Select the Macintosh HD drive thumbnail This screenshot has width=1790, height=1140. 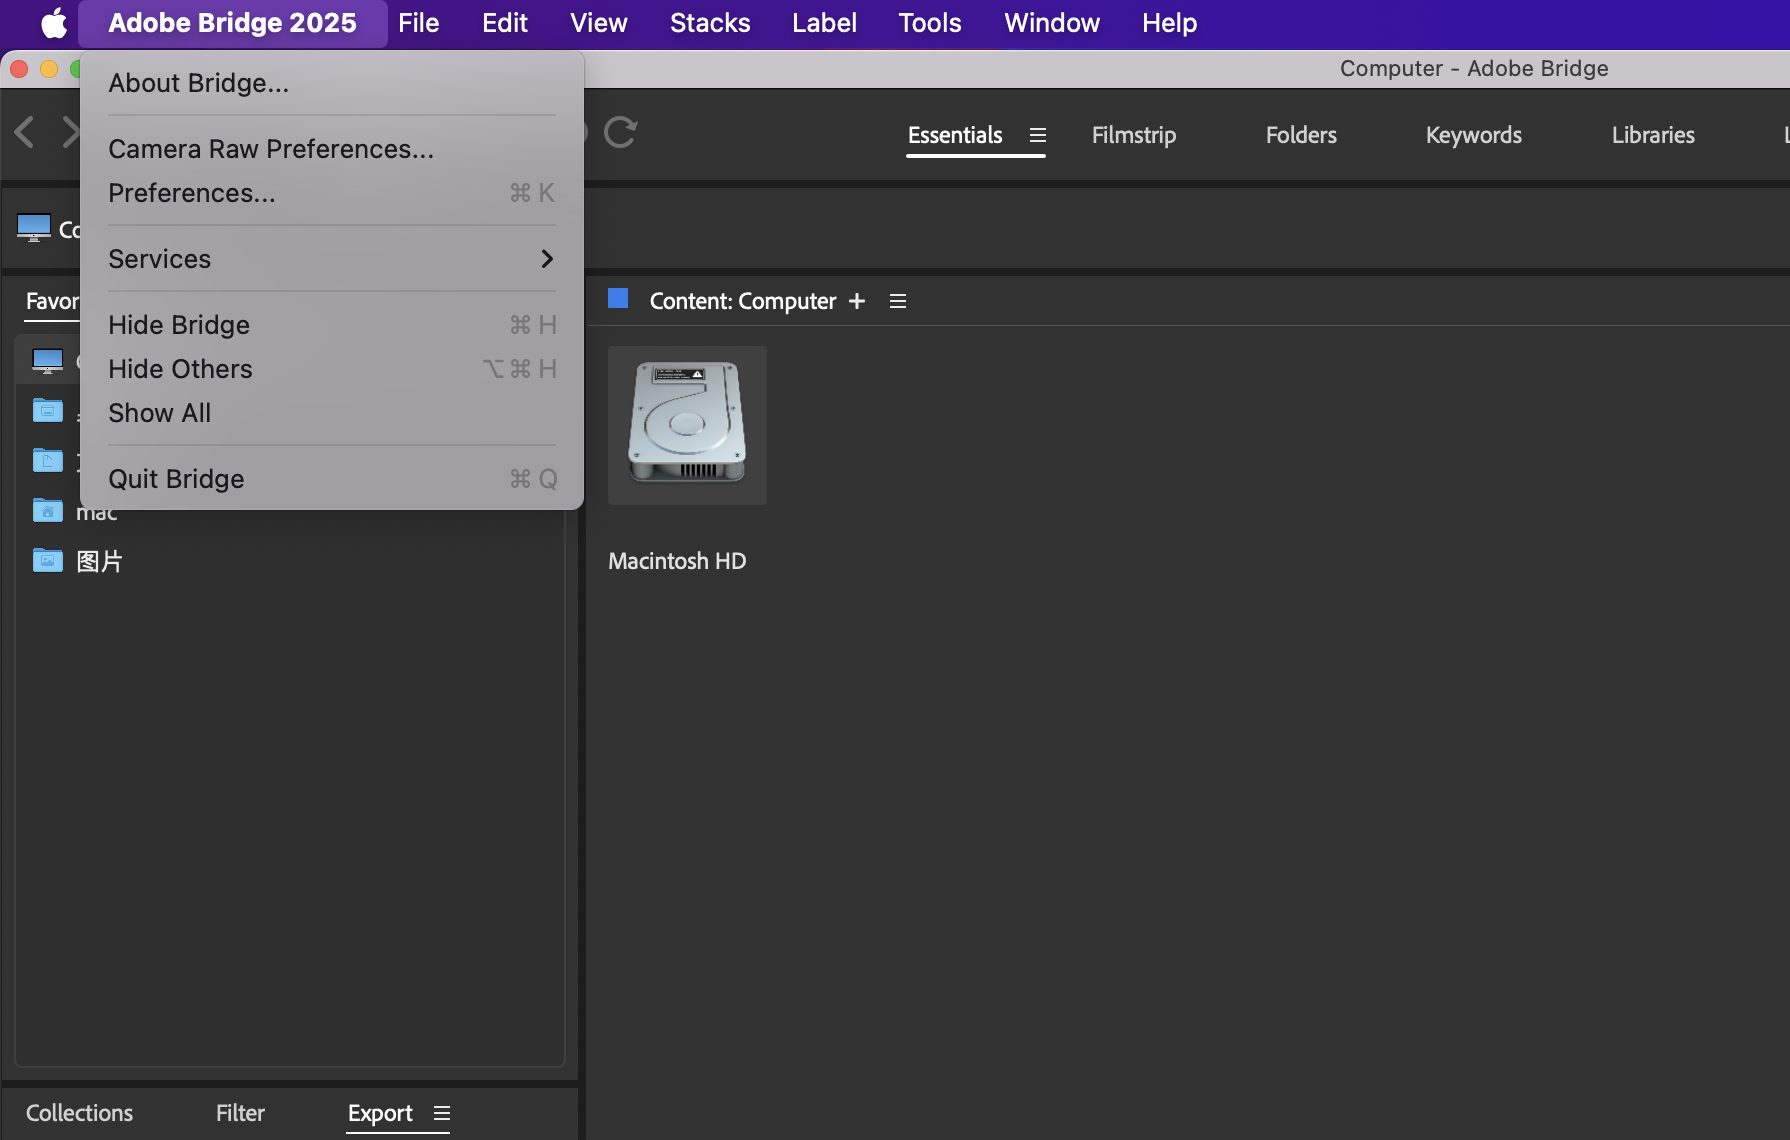click(687, 425)
